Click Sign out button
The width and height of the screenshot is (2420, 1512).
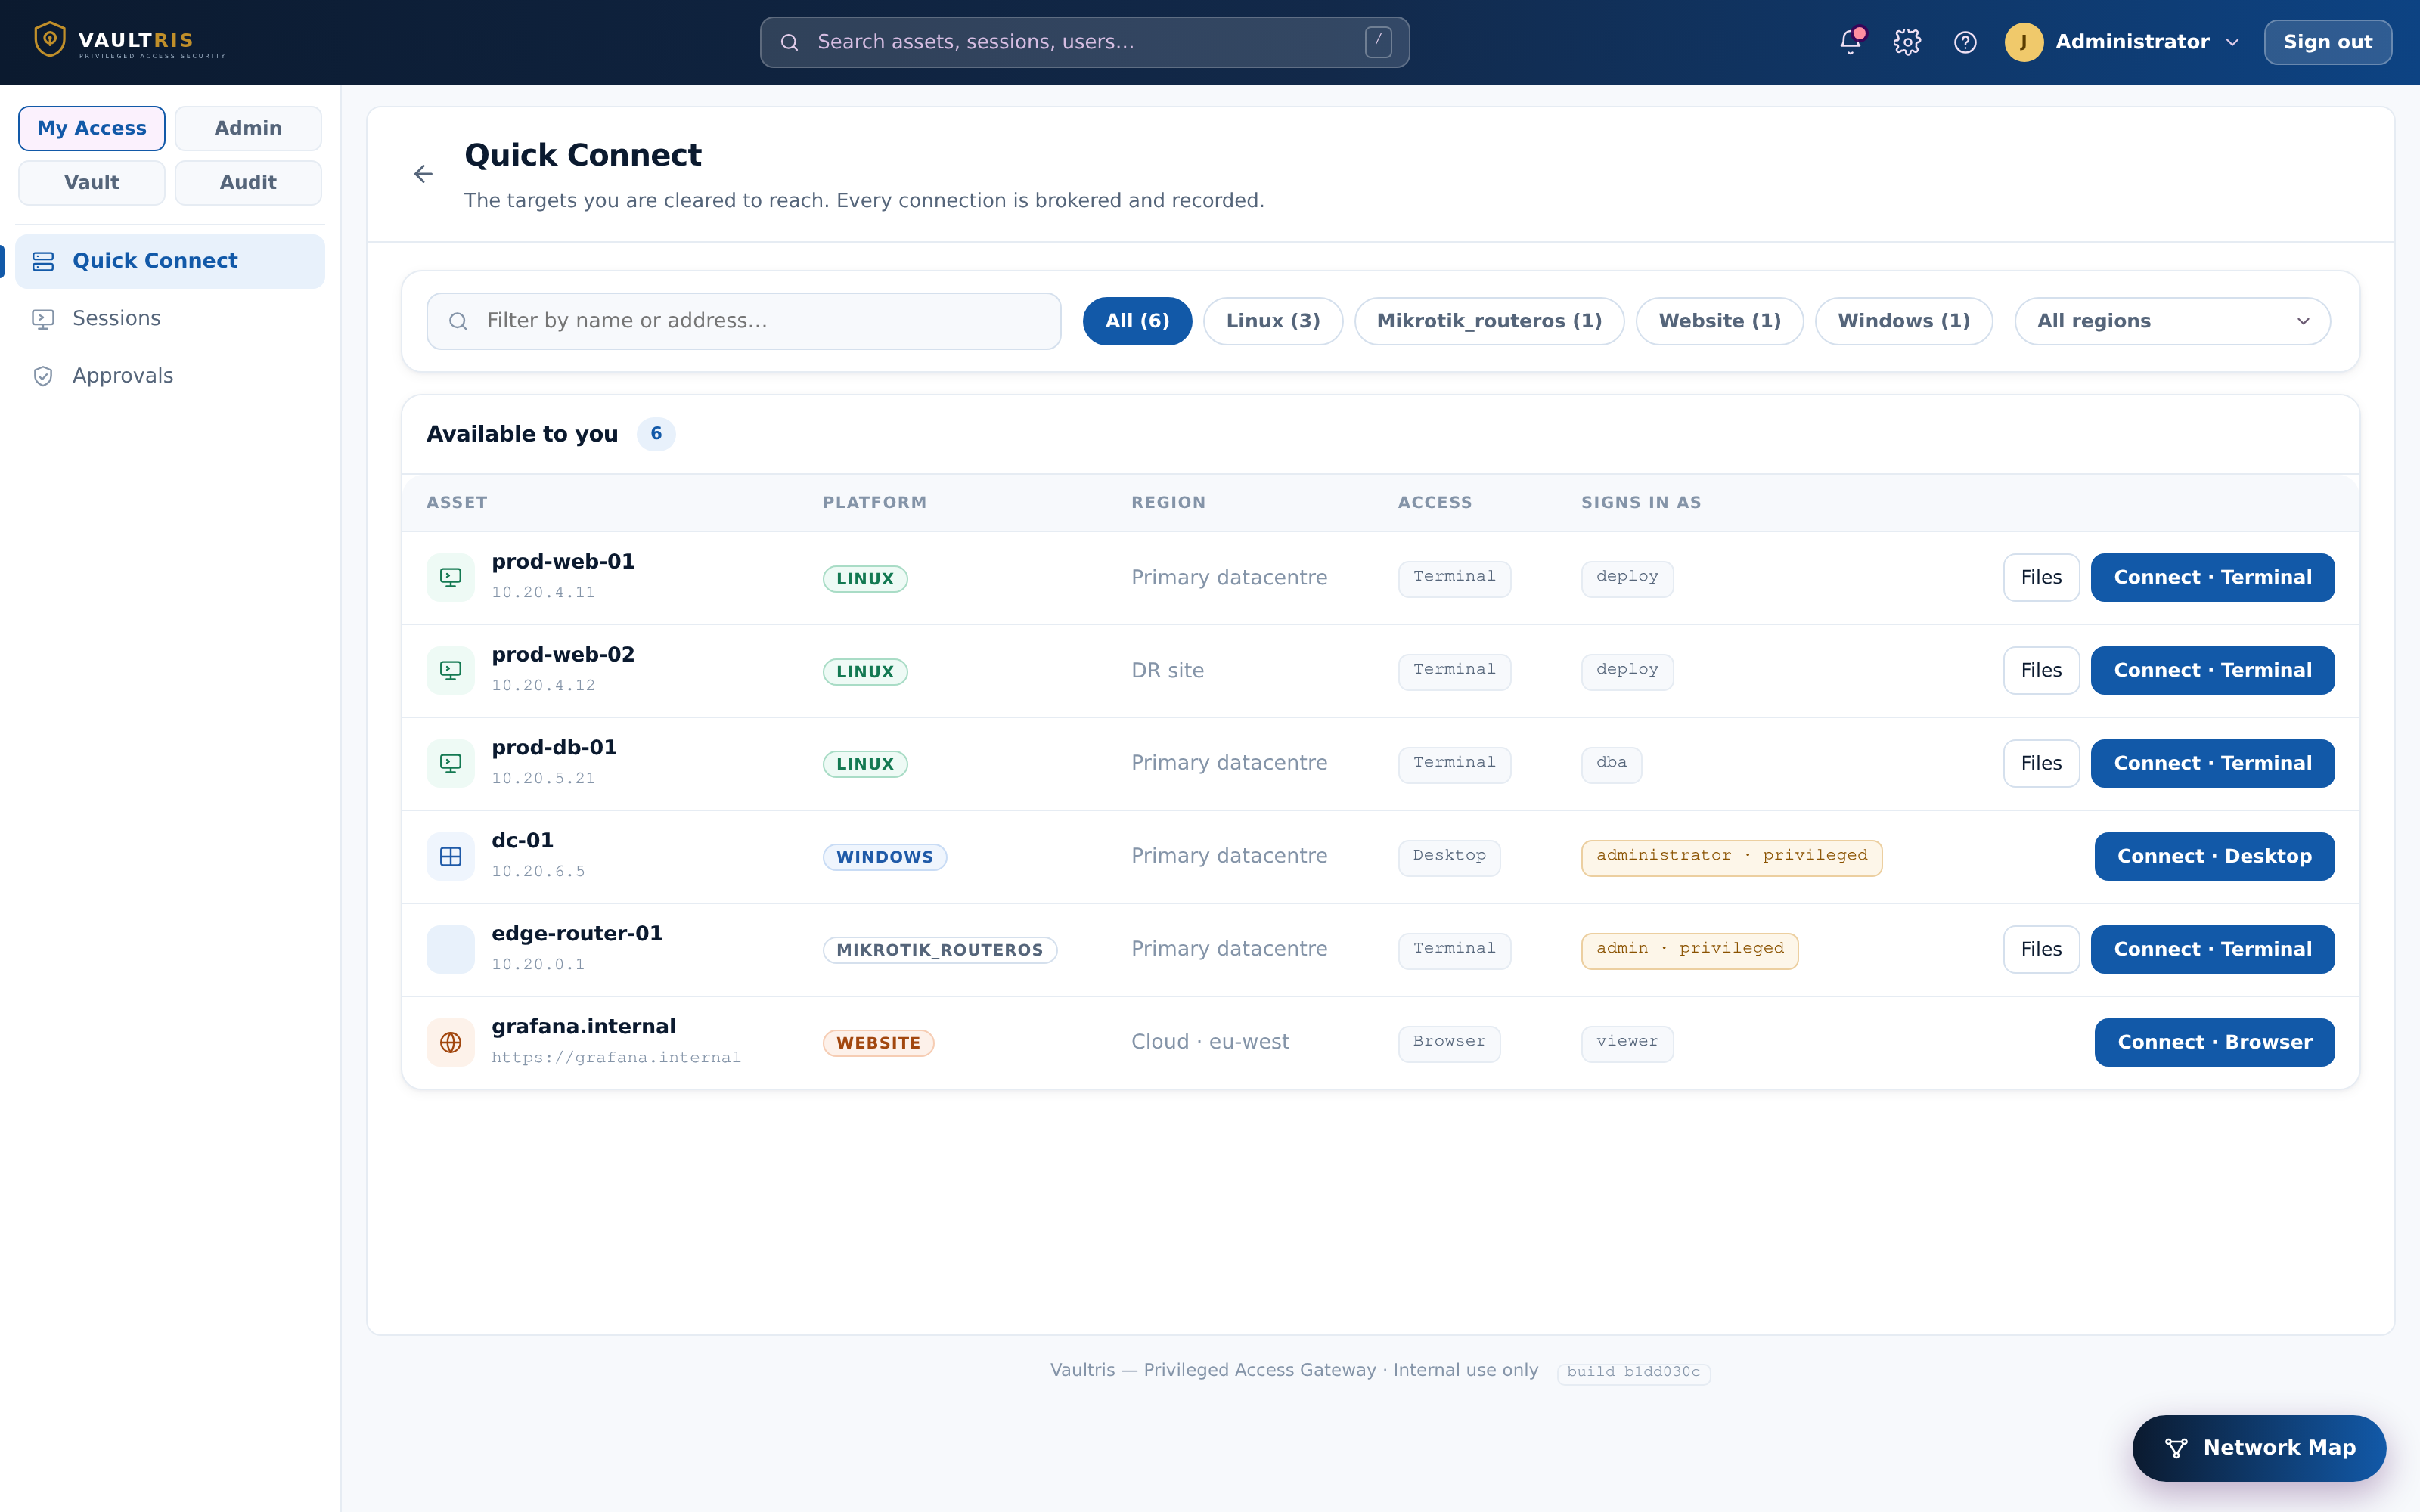(2328, 42)
